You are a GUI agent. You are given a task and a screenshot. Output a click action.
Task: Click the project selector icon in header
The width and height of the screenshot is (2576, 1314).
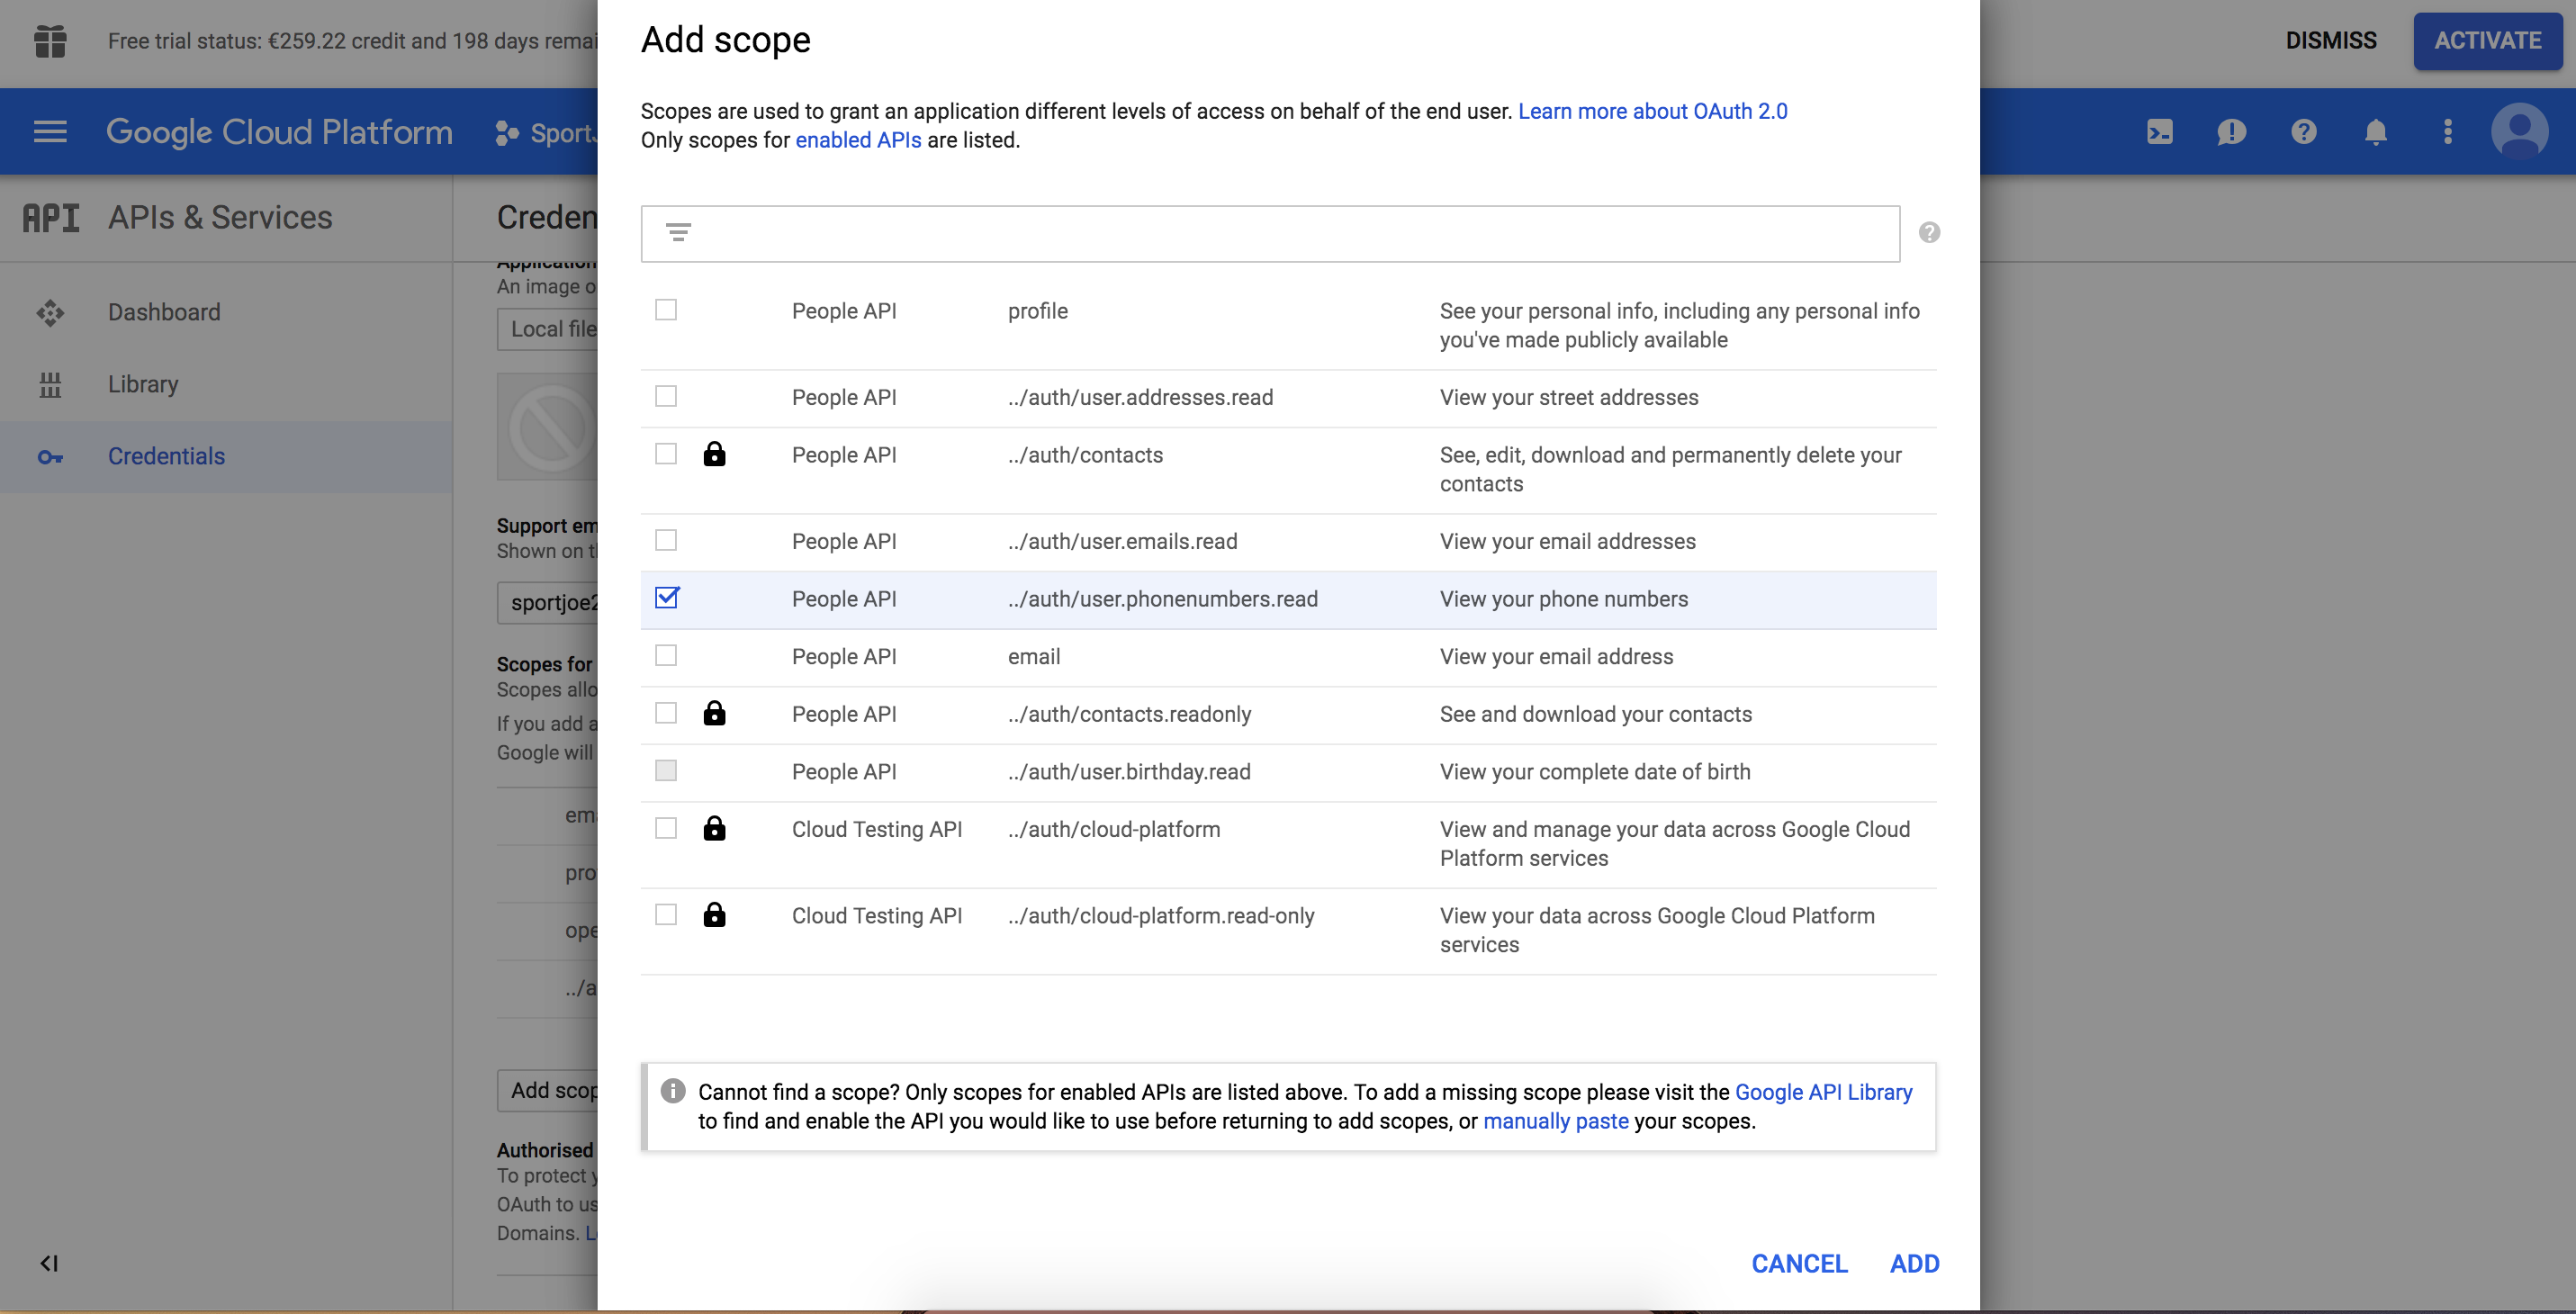(507, 133)
